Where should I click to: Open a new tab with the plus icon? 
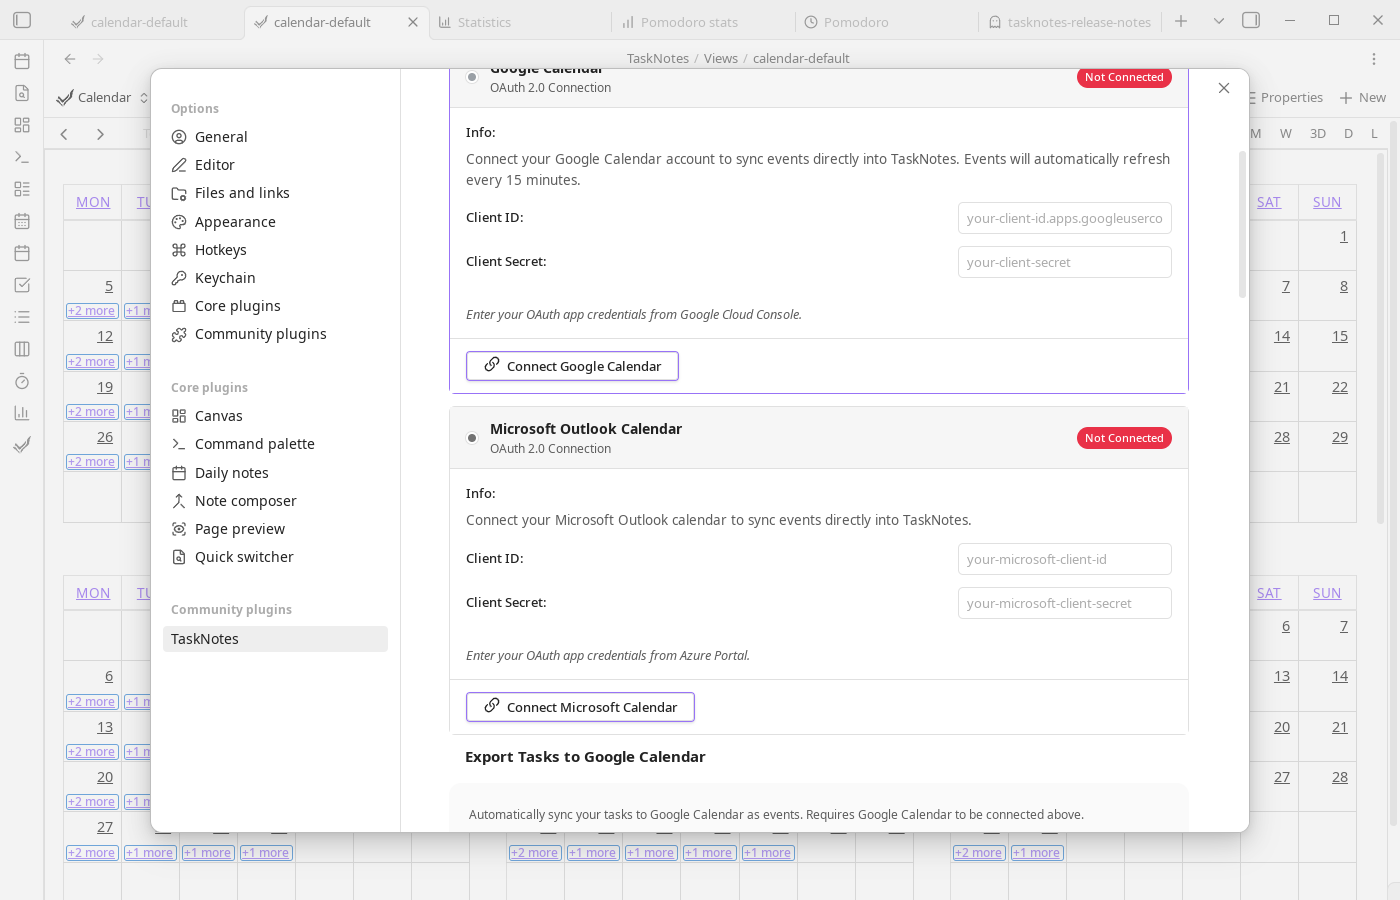tap(1181, 21)
